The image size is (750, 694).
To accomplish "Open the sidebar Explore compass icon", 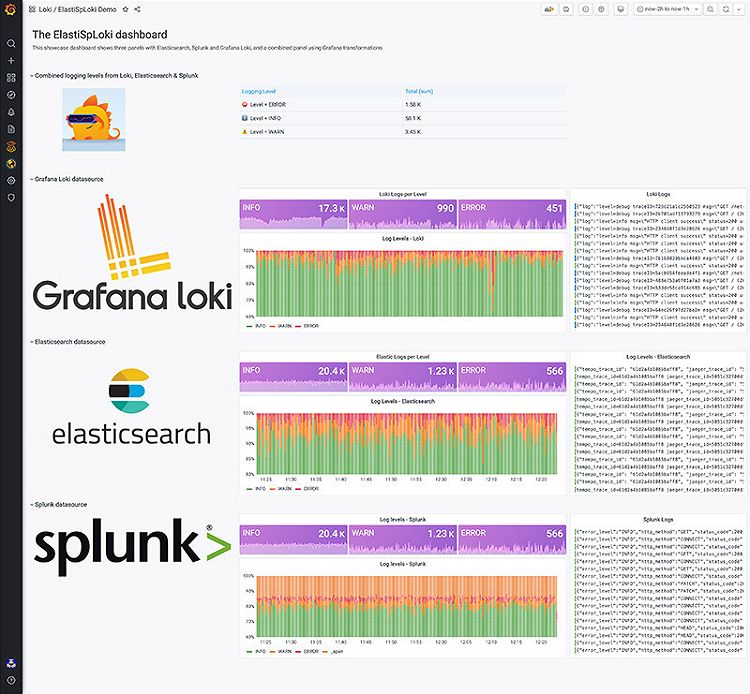I will (x=11, y=95).
